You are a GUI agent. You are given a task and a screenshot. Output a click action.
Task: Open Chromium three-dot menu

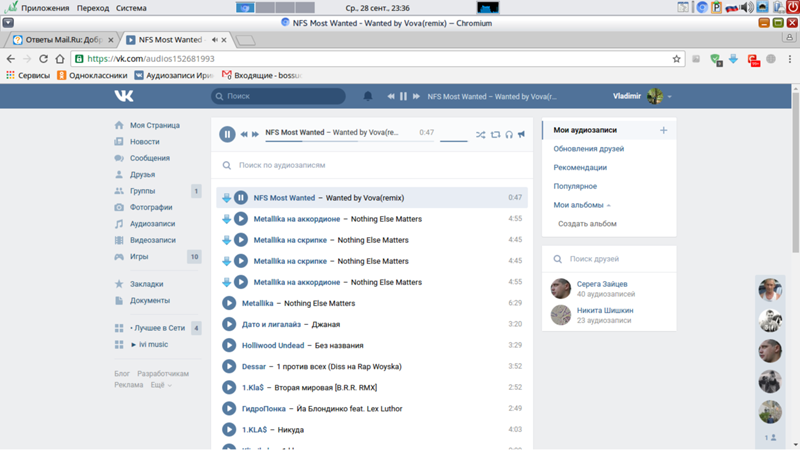(790, 59)
